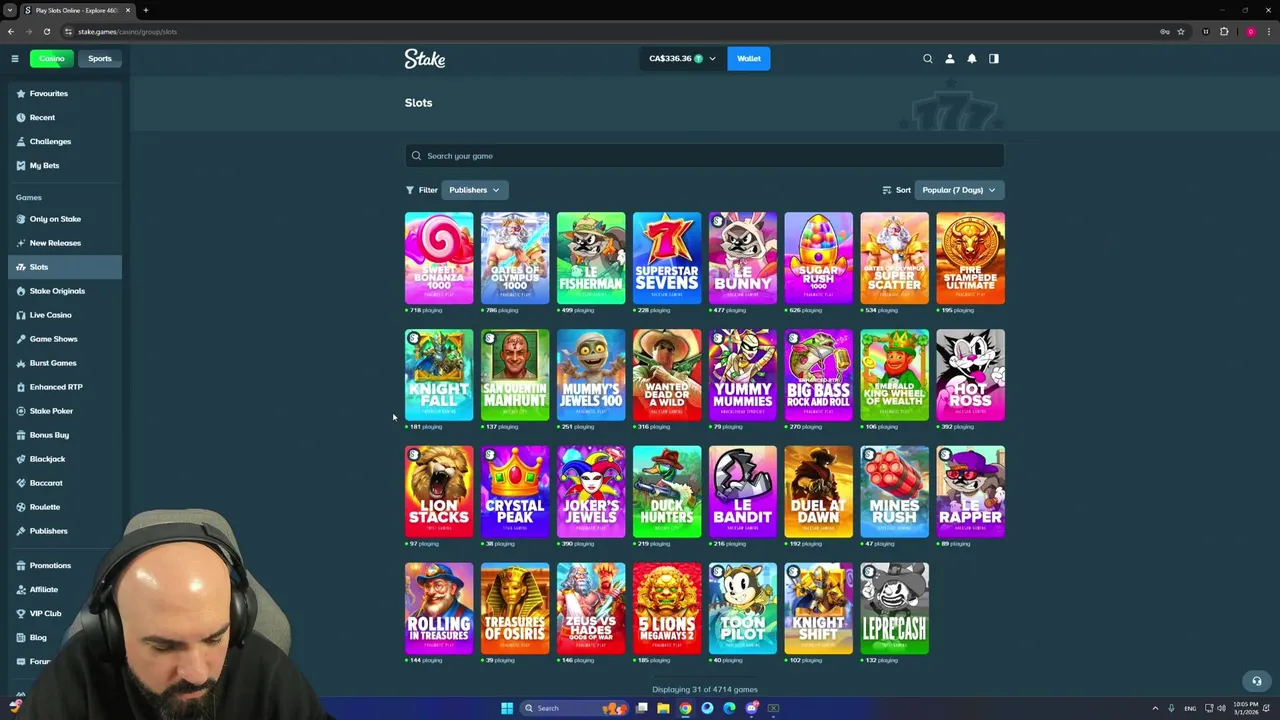Bookmark this page with star icon

point(1181,31)
